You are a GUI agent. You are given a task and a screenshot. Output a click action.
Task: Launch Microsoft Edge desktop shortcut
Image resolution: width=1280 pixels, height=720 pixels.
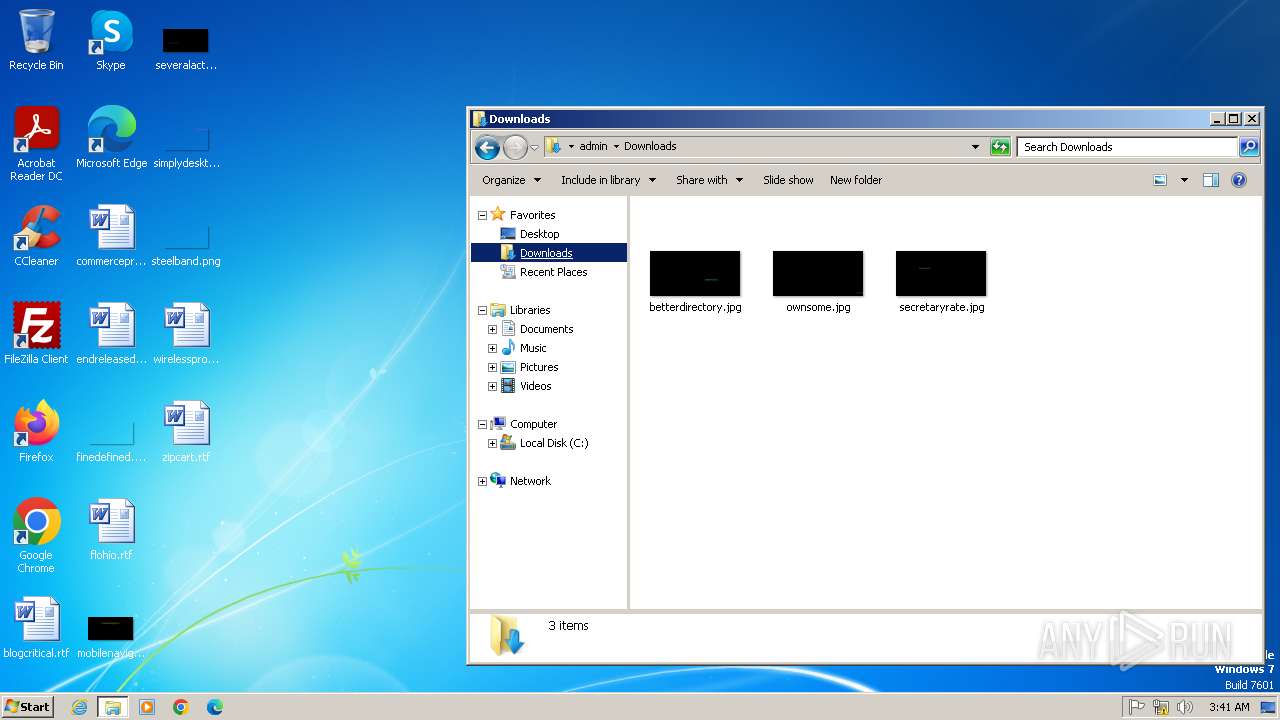pos(111,138)
